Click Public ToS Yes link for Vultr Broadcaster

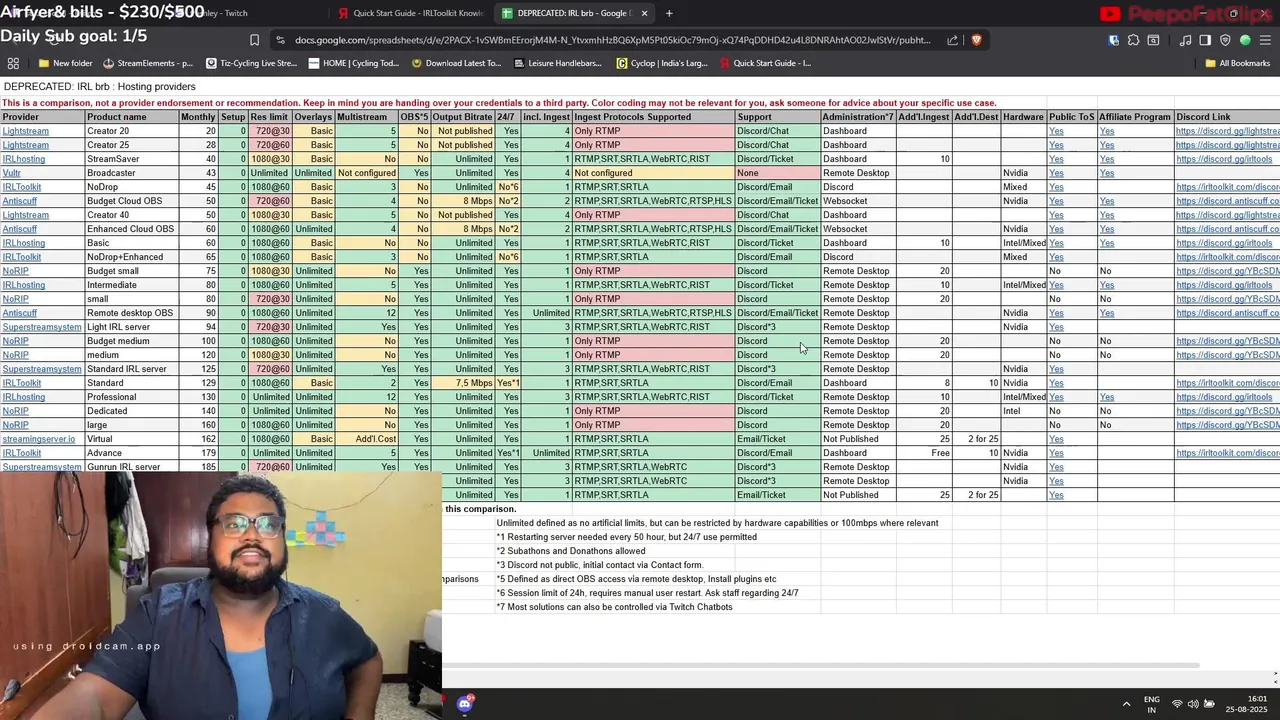1056,173
